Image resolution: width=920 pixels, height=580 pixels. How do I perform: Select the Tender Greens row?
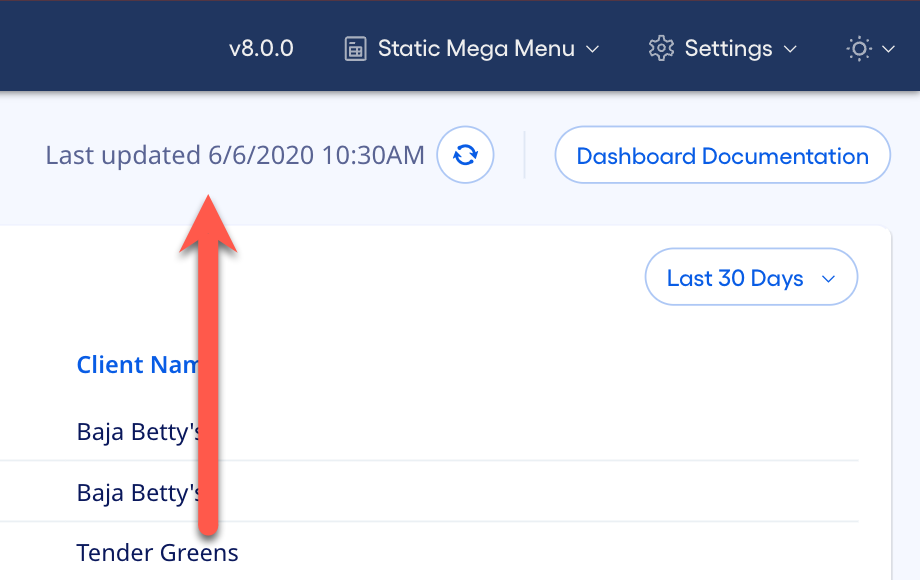coord(157,552)
